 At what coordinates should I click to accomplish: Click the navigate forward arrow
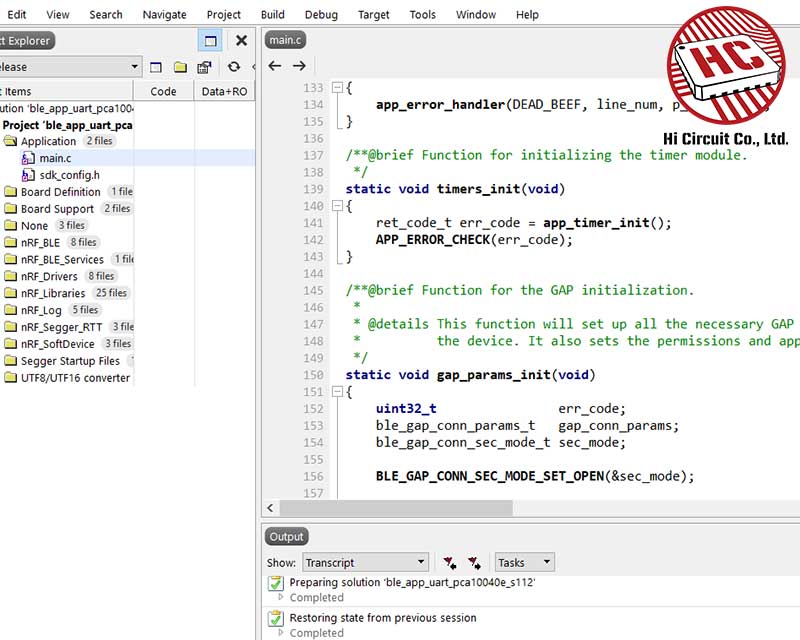(x=299, y=66)
